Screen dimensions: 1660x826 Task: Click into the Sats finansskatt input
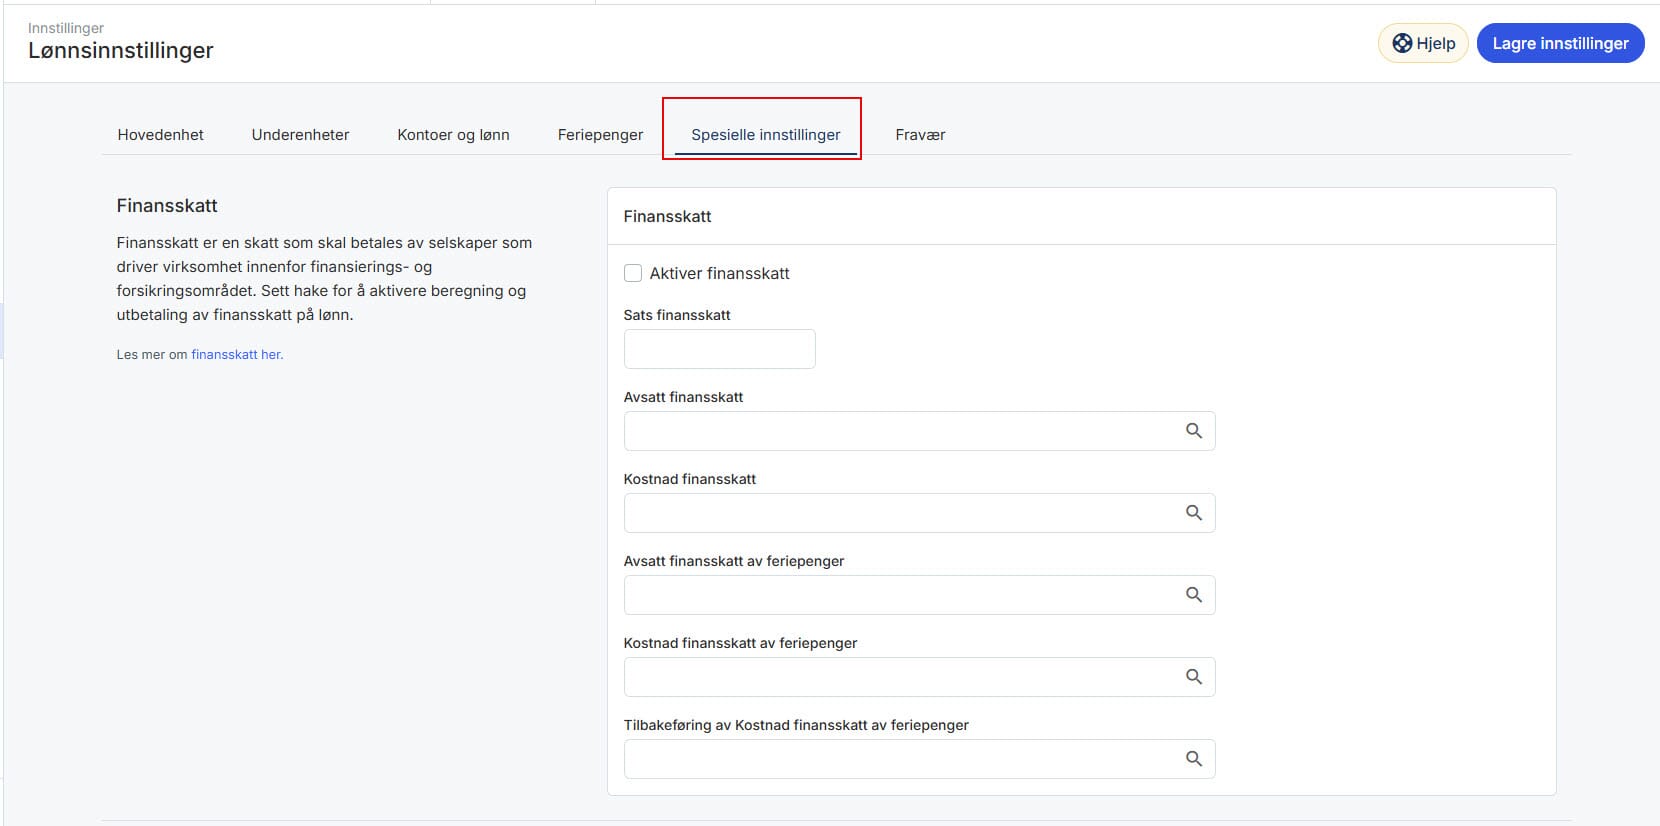pyautogui.click(x=719, y=349)
